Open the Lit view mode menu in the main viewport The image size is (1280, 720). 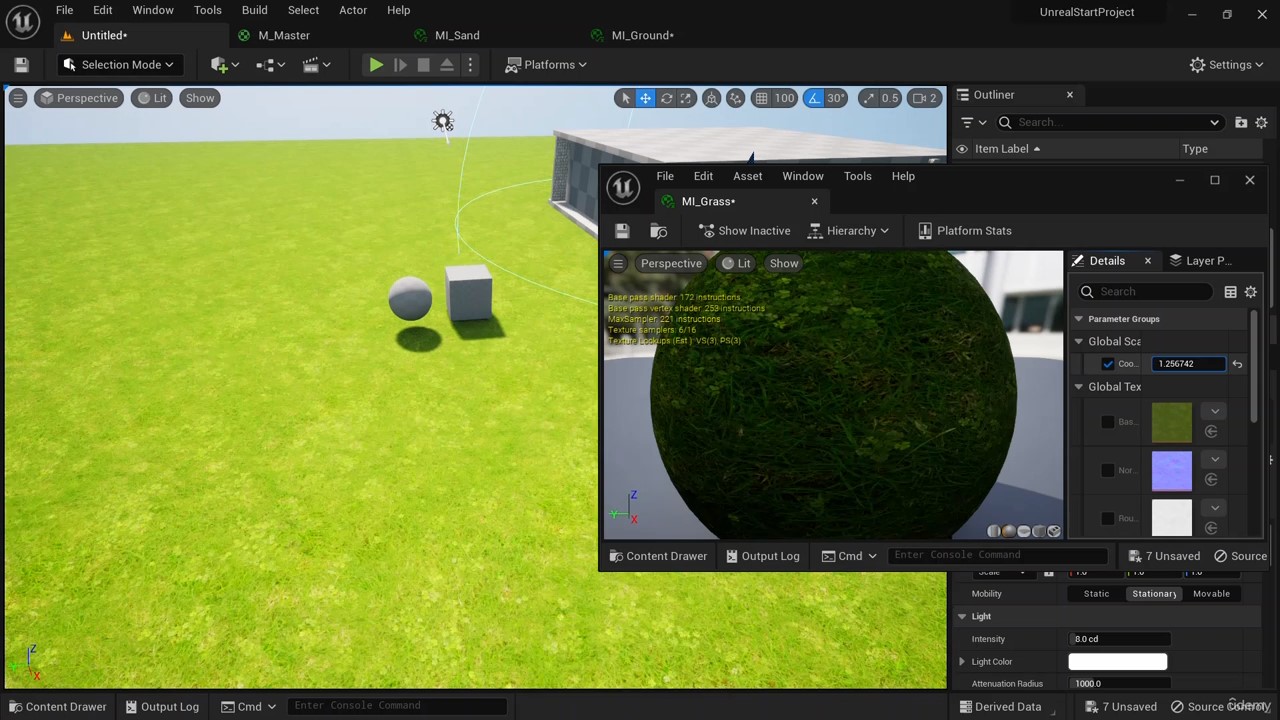pyautogui.click(x=152, y=98)
